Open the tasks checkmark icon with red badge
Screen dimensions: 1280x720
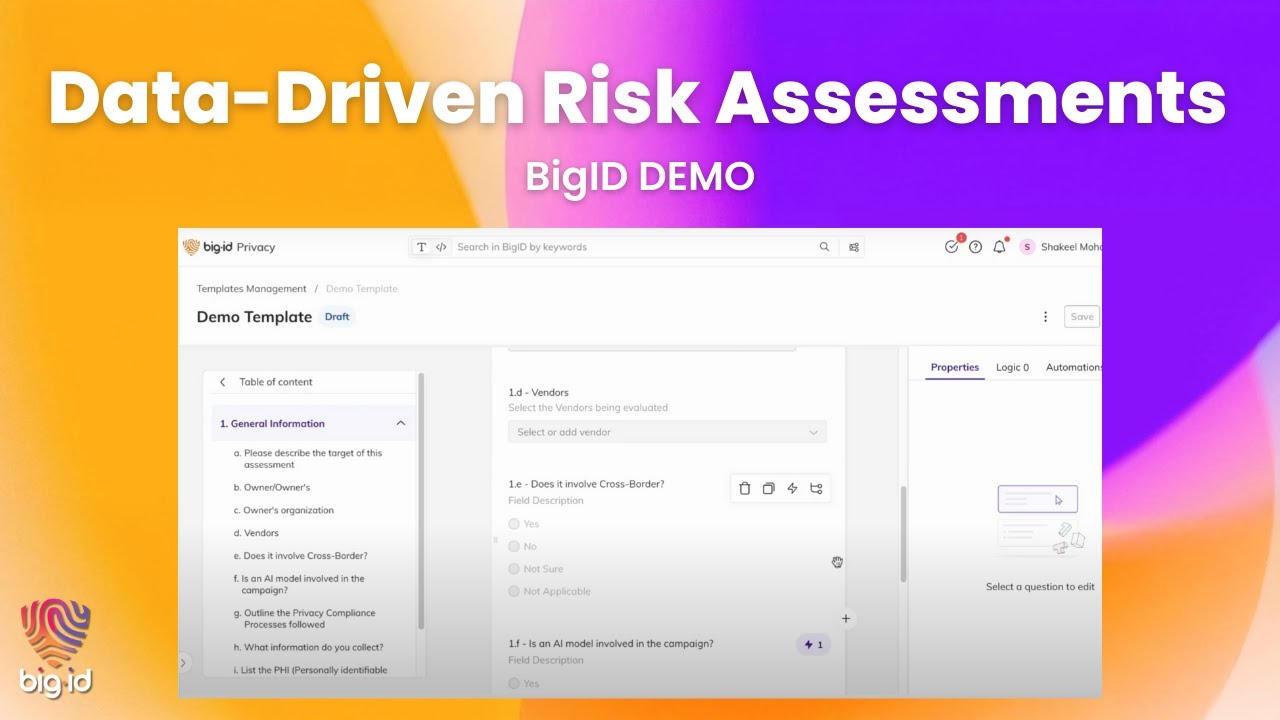coord(952,246)
